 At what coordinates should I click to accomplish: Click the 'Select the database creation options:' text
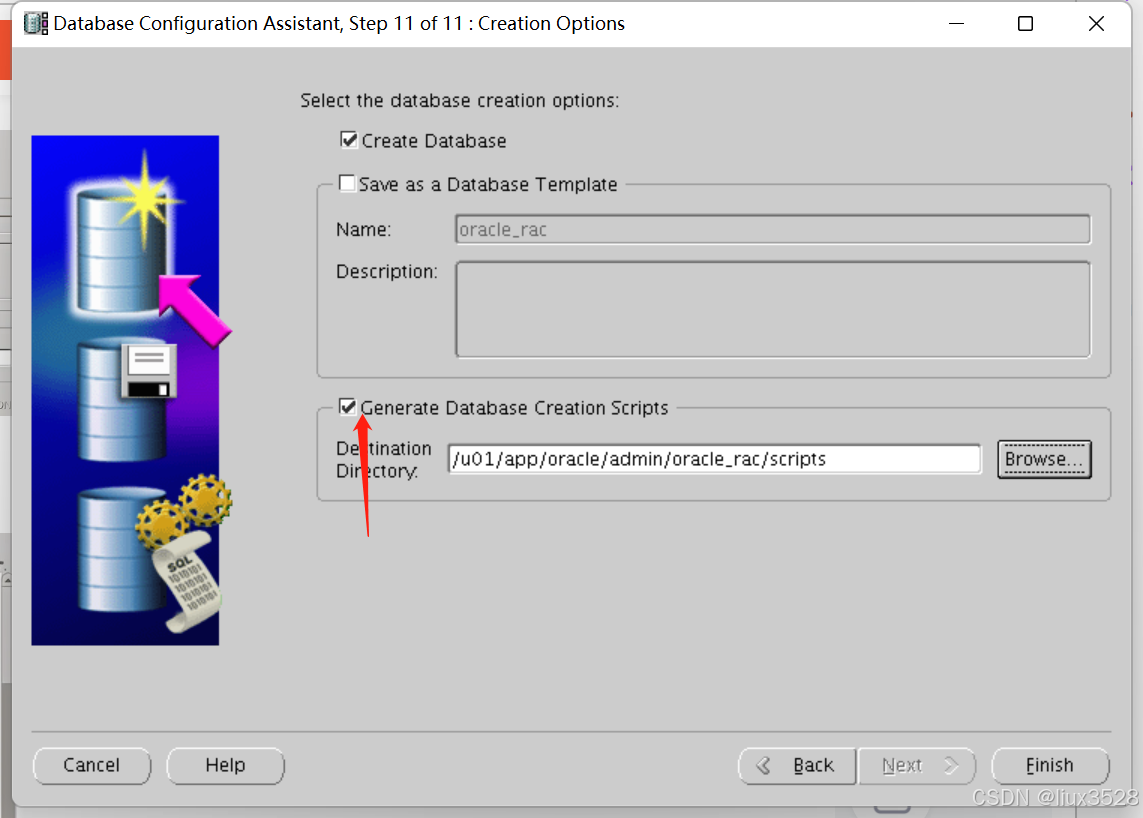tap(459, 101)
